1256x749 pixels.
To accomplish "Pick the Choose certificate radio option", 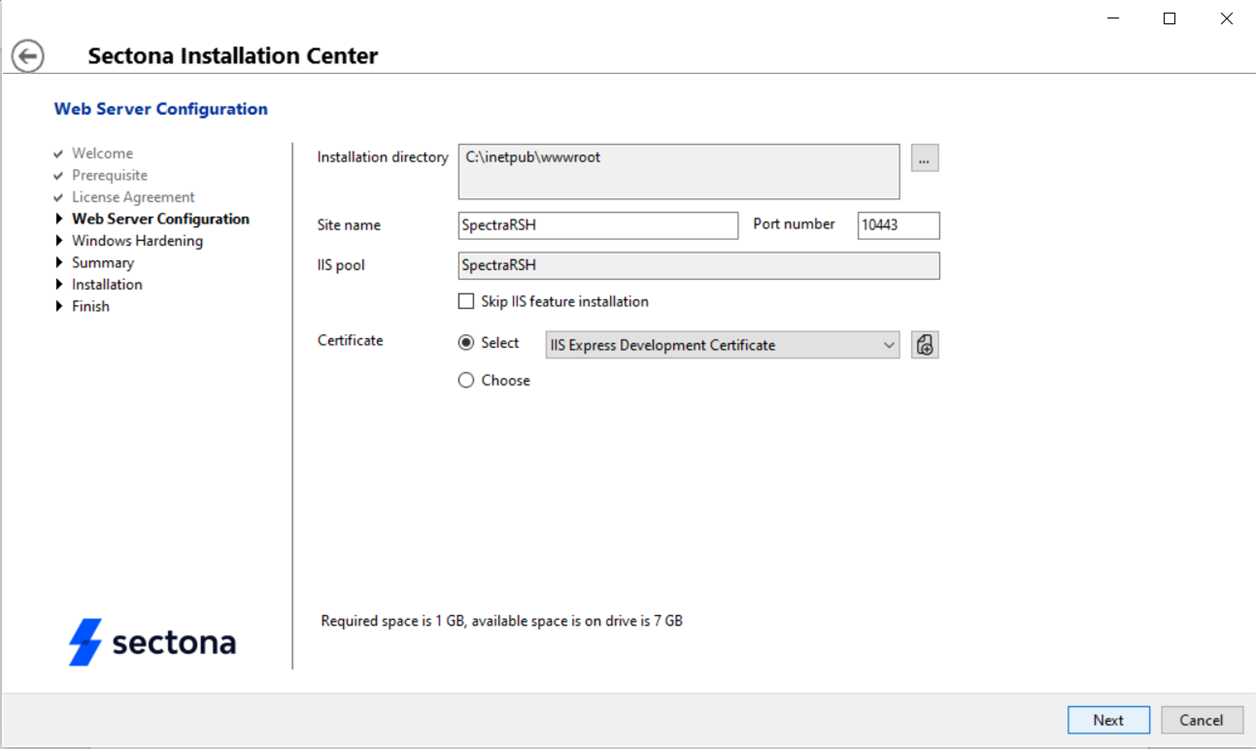I will [466, 381].
